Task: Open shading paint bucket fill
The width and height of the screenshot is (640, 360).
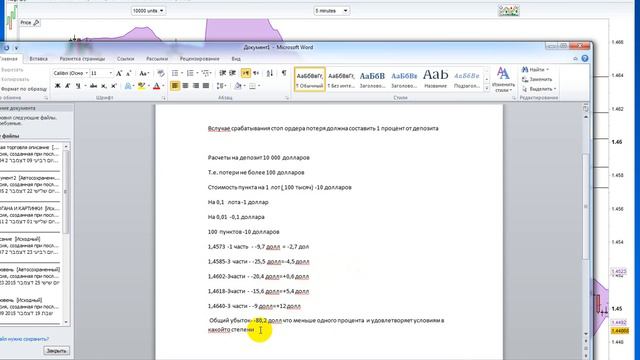Action: [x=238, y=86]
